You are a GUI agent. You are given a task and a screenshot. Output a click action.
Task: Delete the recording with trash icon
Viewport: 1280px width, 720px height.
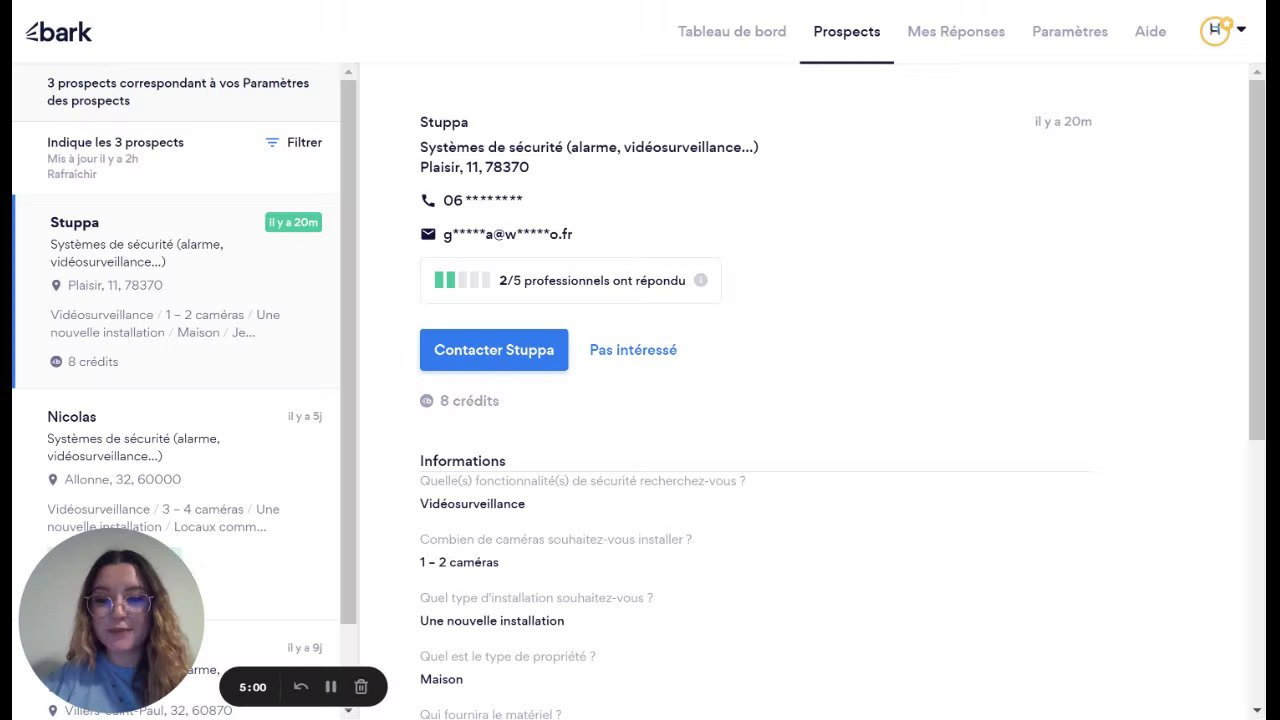pyautogui.click(x=361, y=687)
